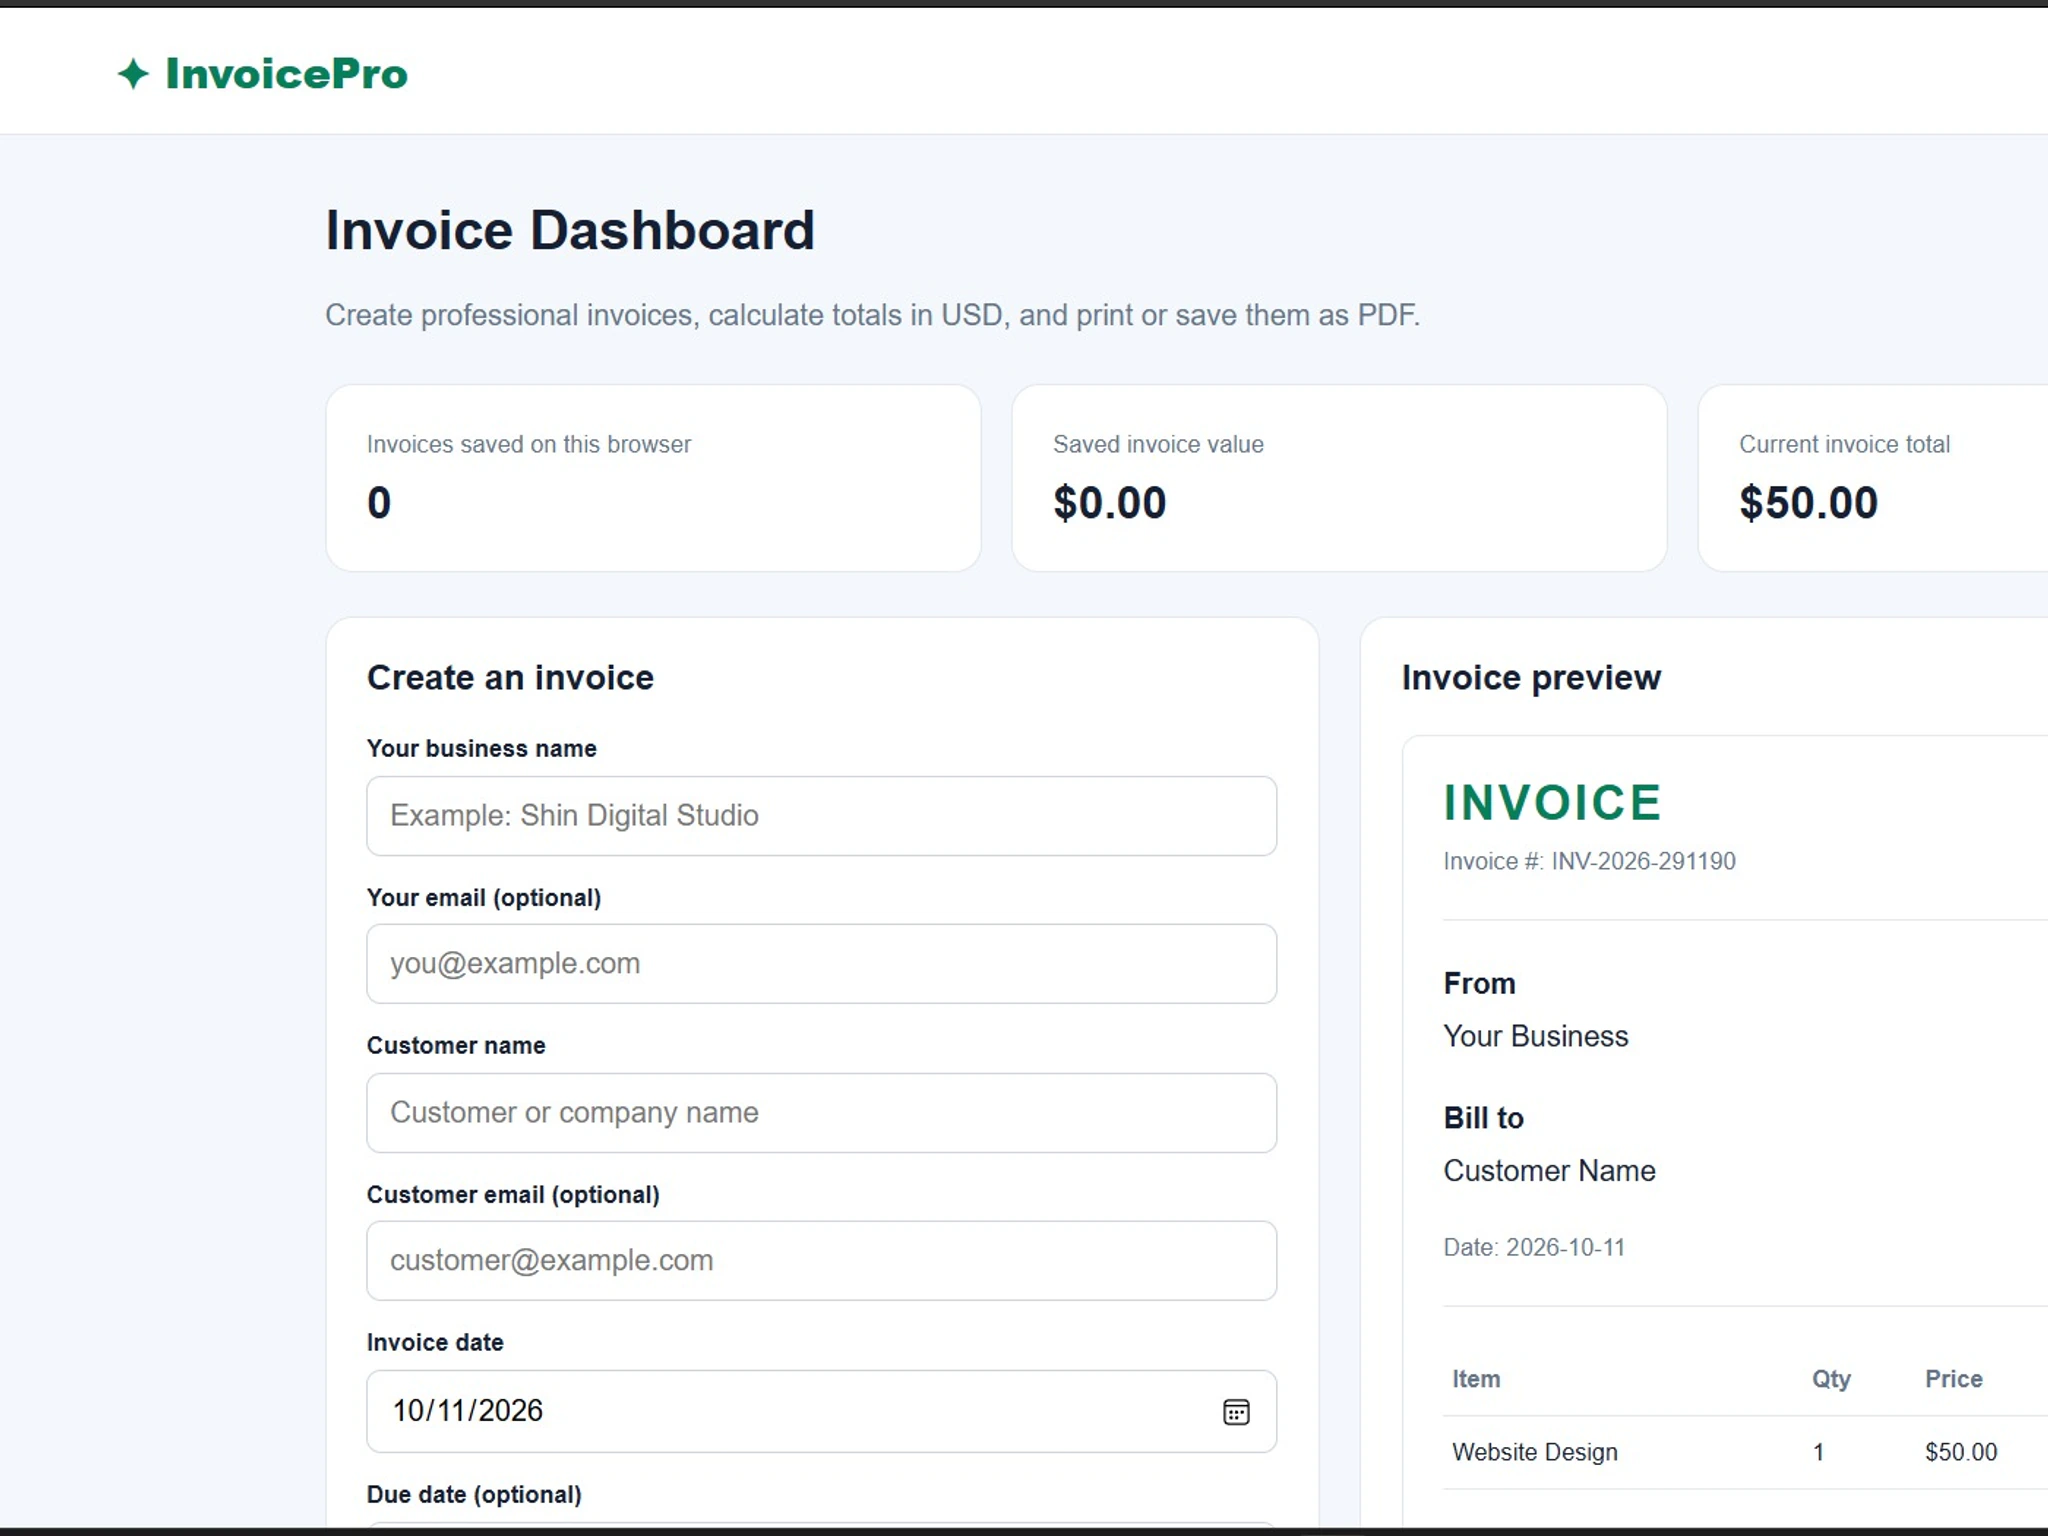Click the "Price" column header

click(x=1953, y=1379)
